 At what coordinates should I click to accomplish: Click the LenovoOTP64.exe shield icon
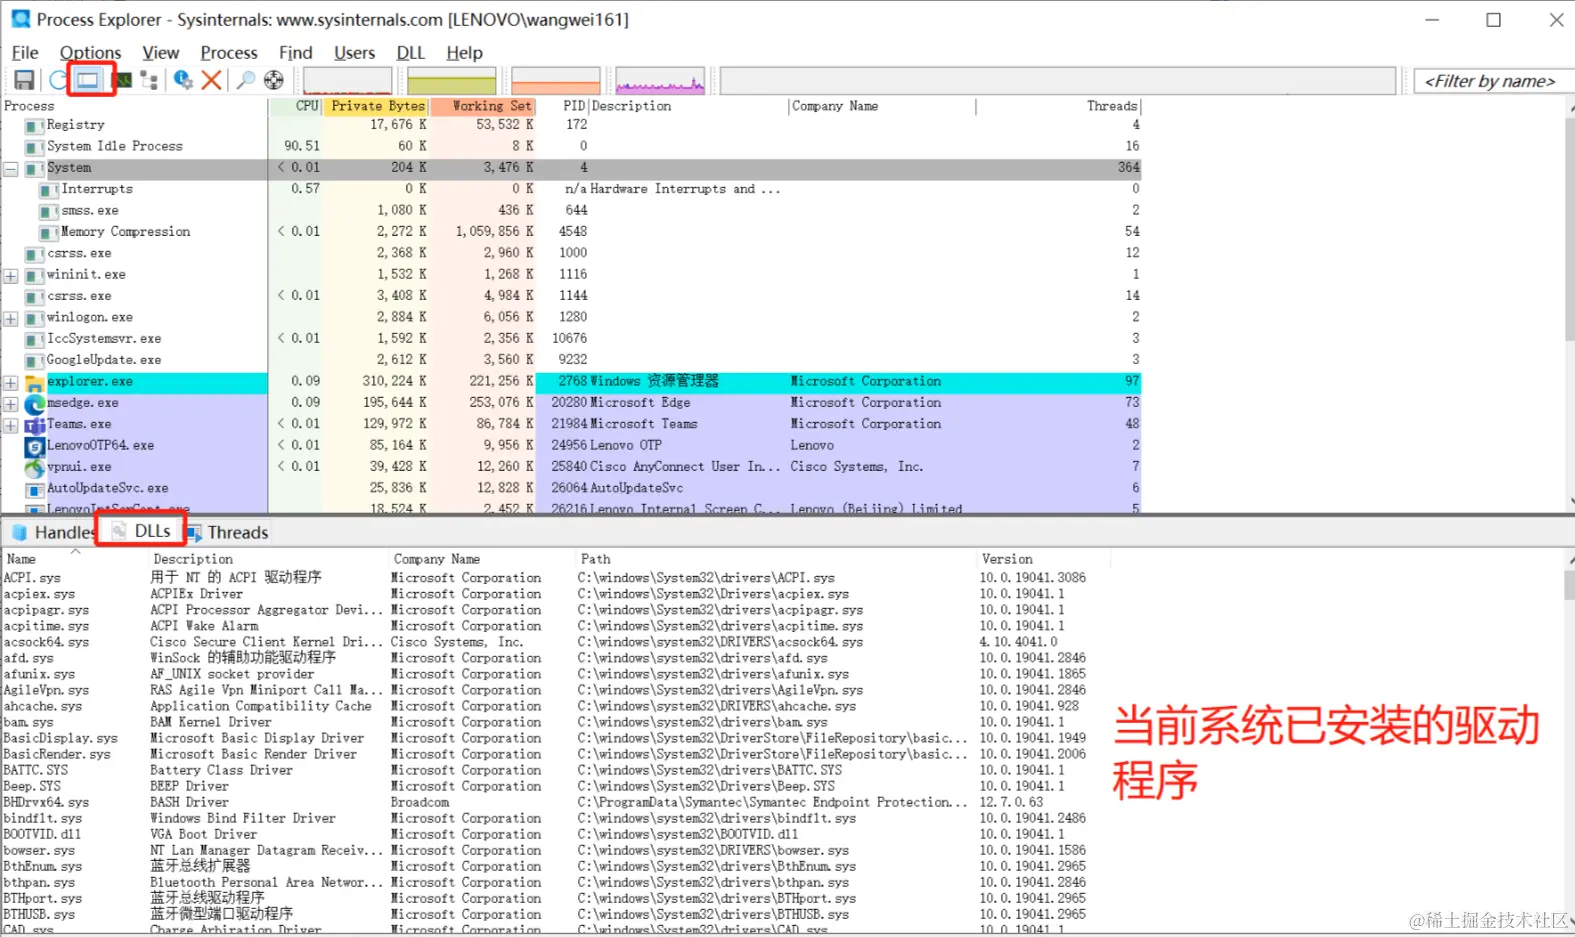pos(35,447)
